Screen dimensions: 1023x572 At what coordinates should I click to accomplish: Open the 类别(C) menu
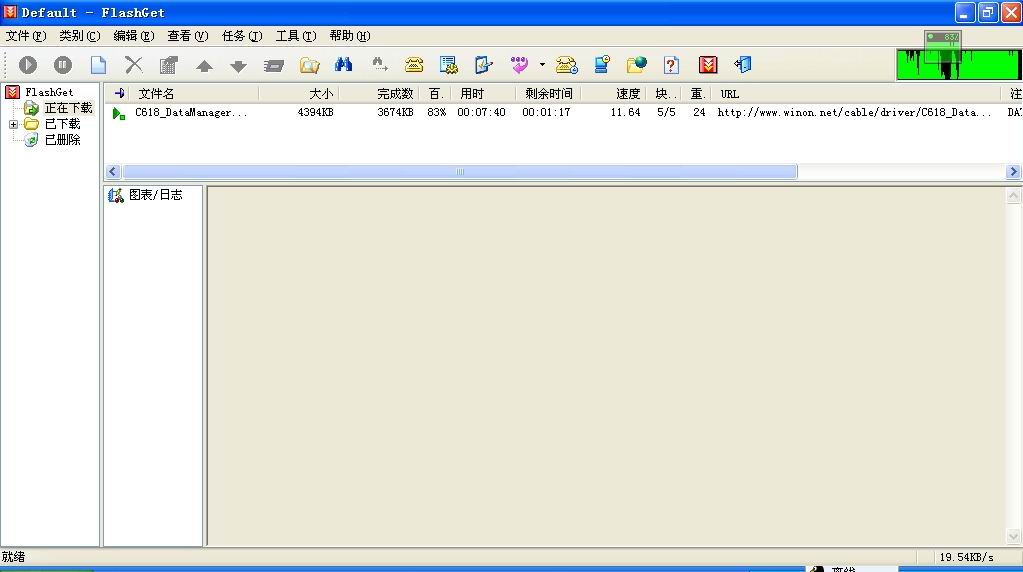coord(80,36)
